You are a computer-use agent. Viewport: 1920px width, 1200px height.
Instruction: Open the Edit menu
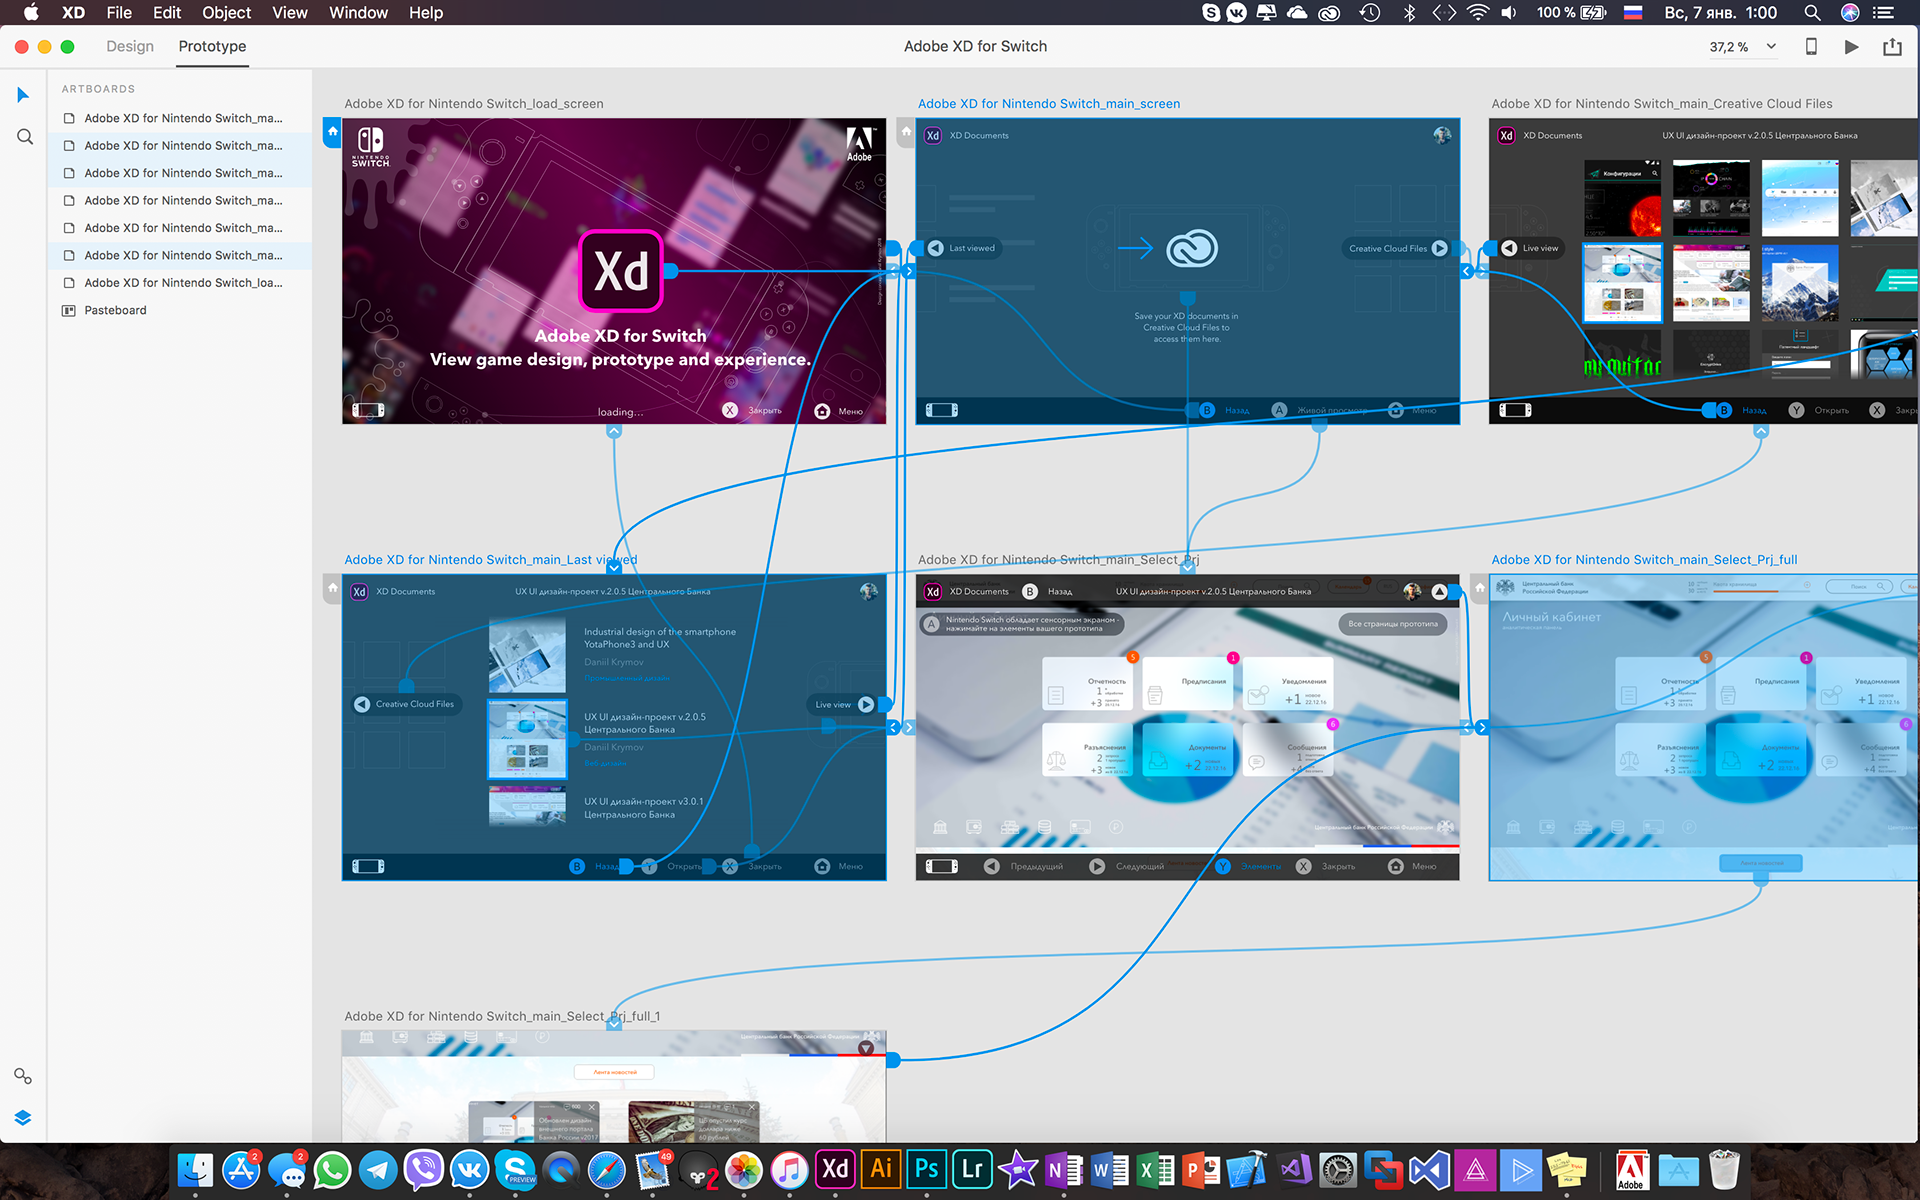(x=167, y=13)
